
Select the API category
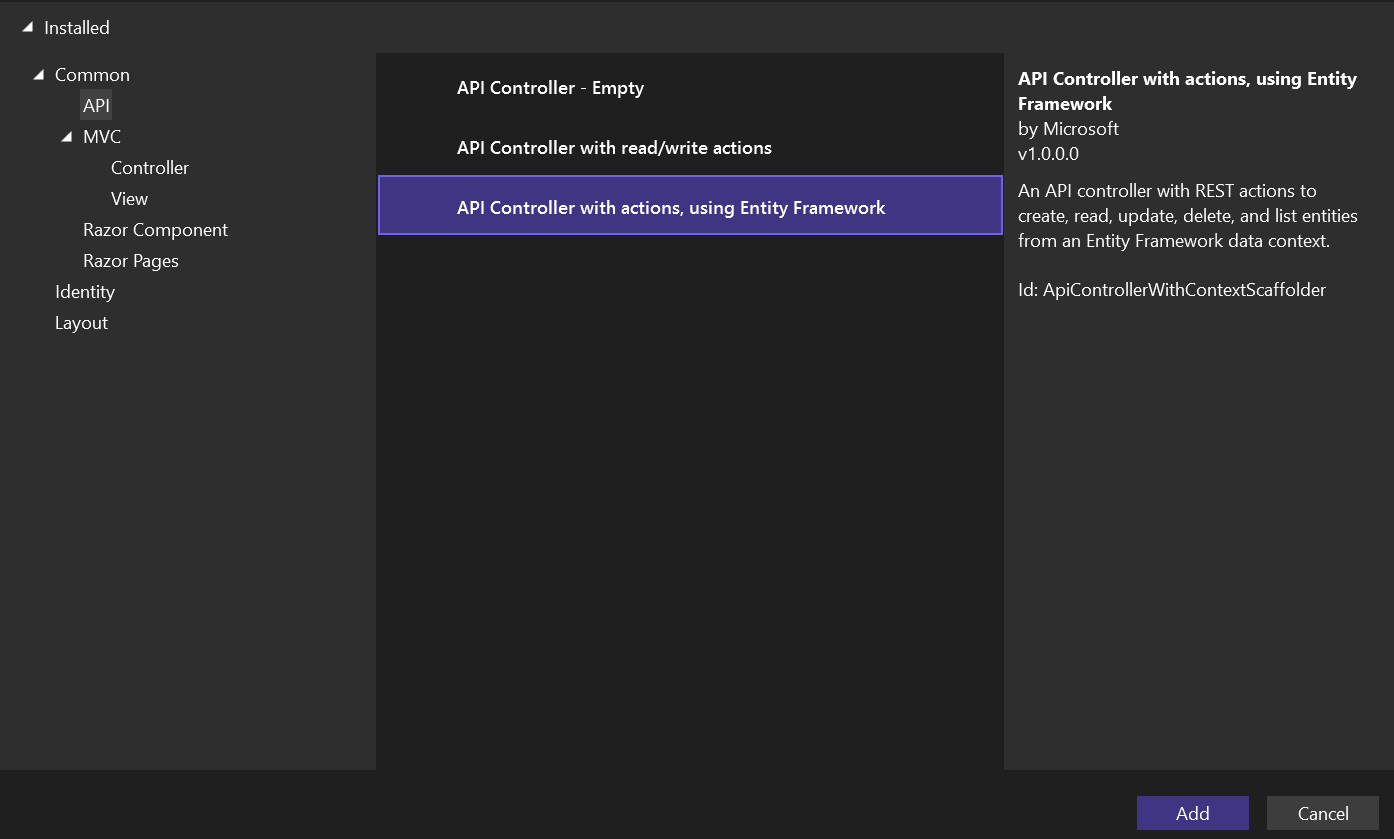pos(96,105)
